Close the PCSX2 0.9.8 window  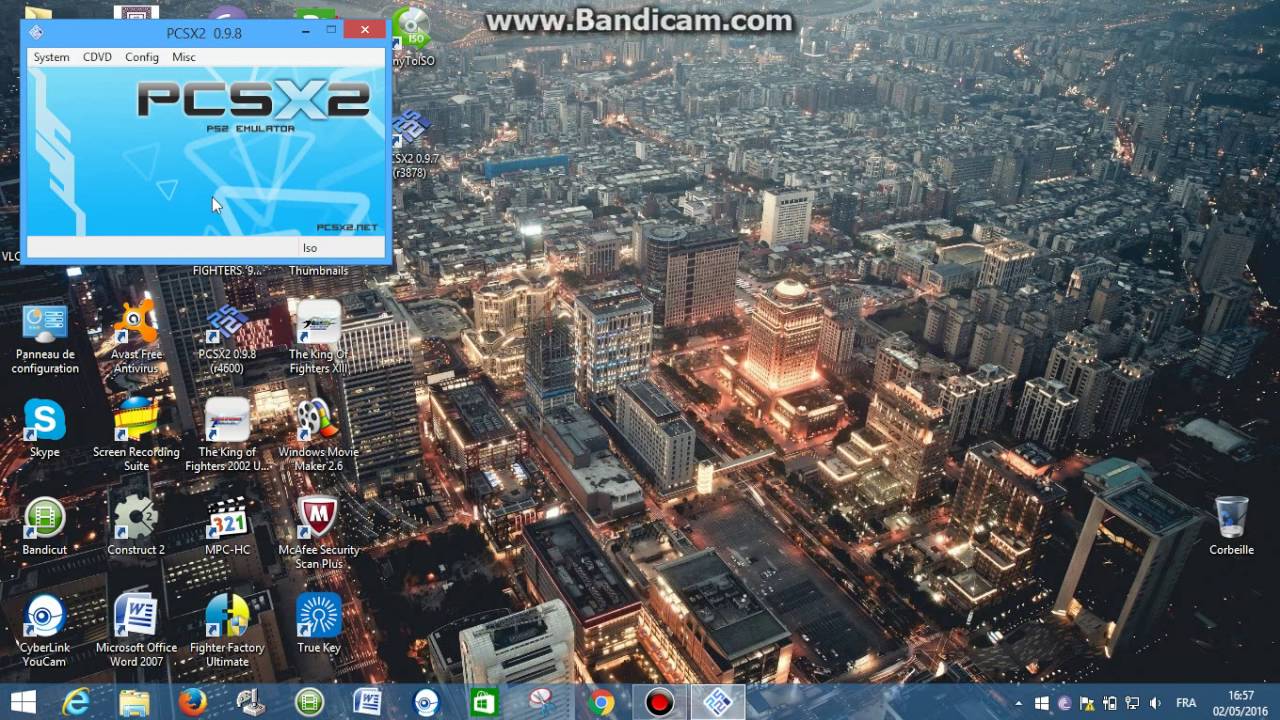tap(365, 30)
